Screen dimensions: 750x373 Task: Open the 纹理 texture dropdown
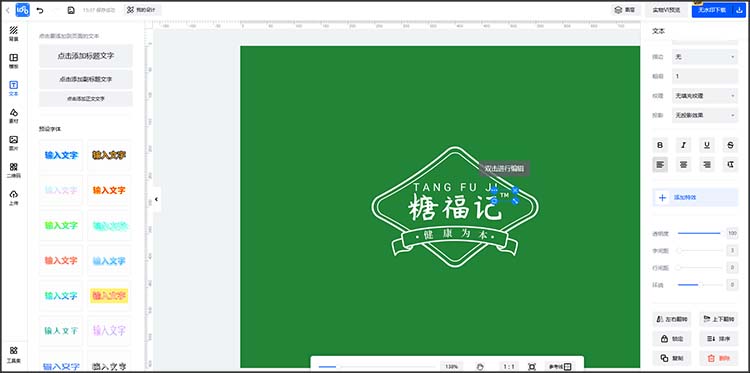[705, 96]
